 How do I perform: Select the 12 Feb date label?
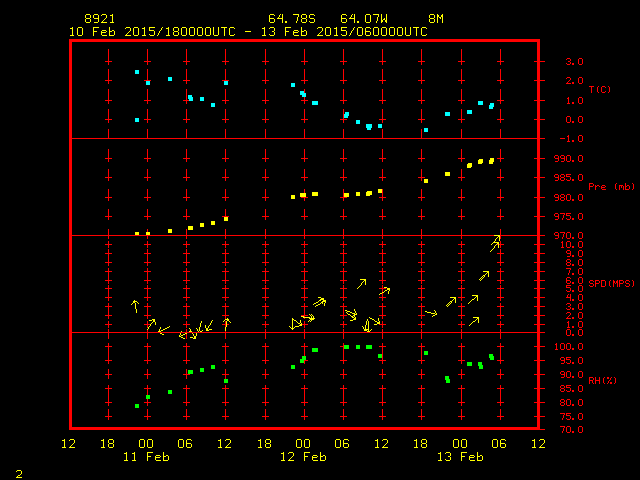click(x=302, y=457)
